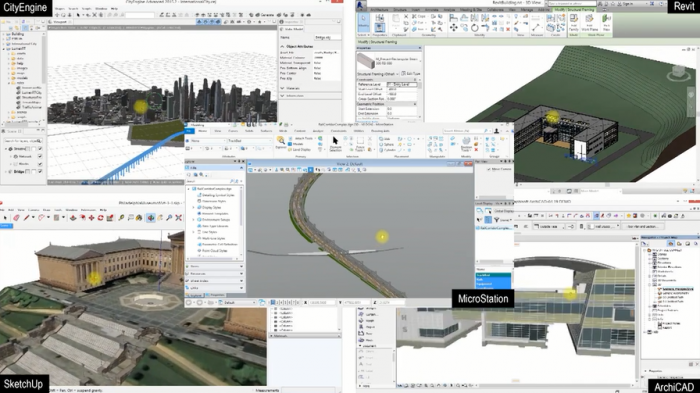Screen dimensions: 700x393
Task: Select the SketchUp Arc tool
Action: click(x=42, y=217)
